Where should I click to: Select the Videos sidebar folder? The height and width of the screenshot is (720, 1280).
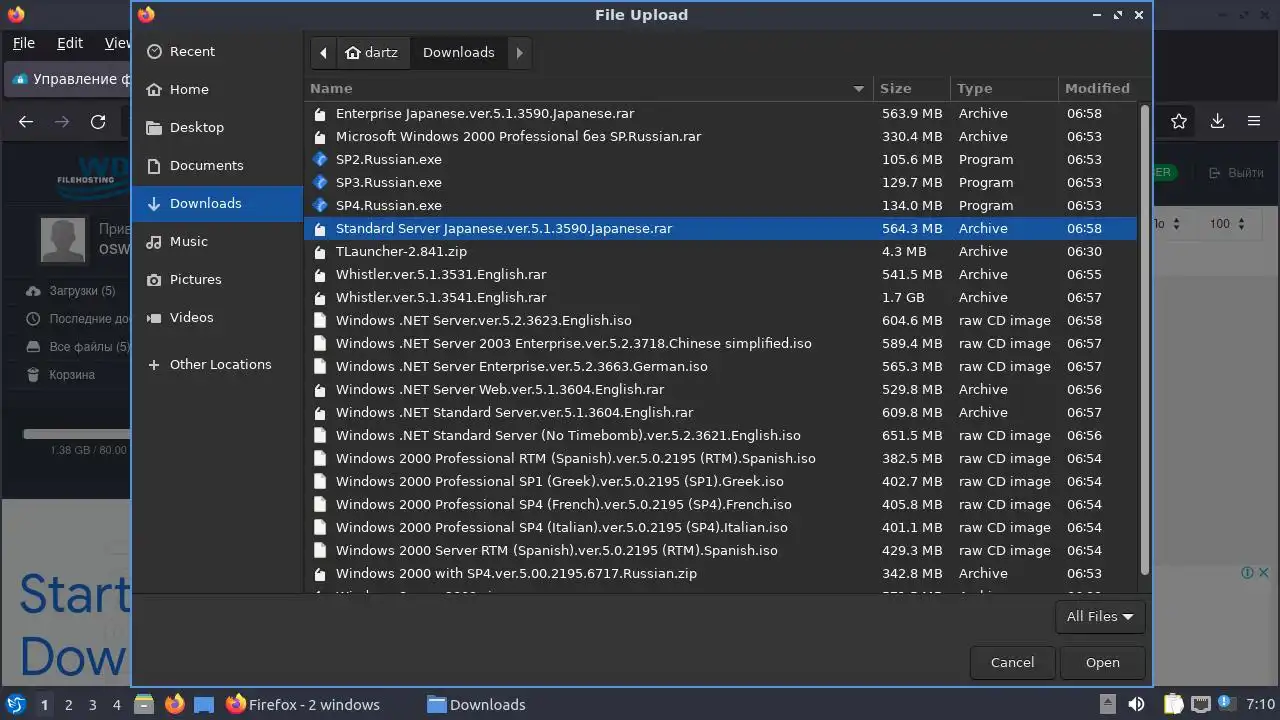click(x=217, y=317)
